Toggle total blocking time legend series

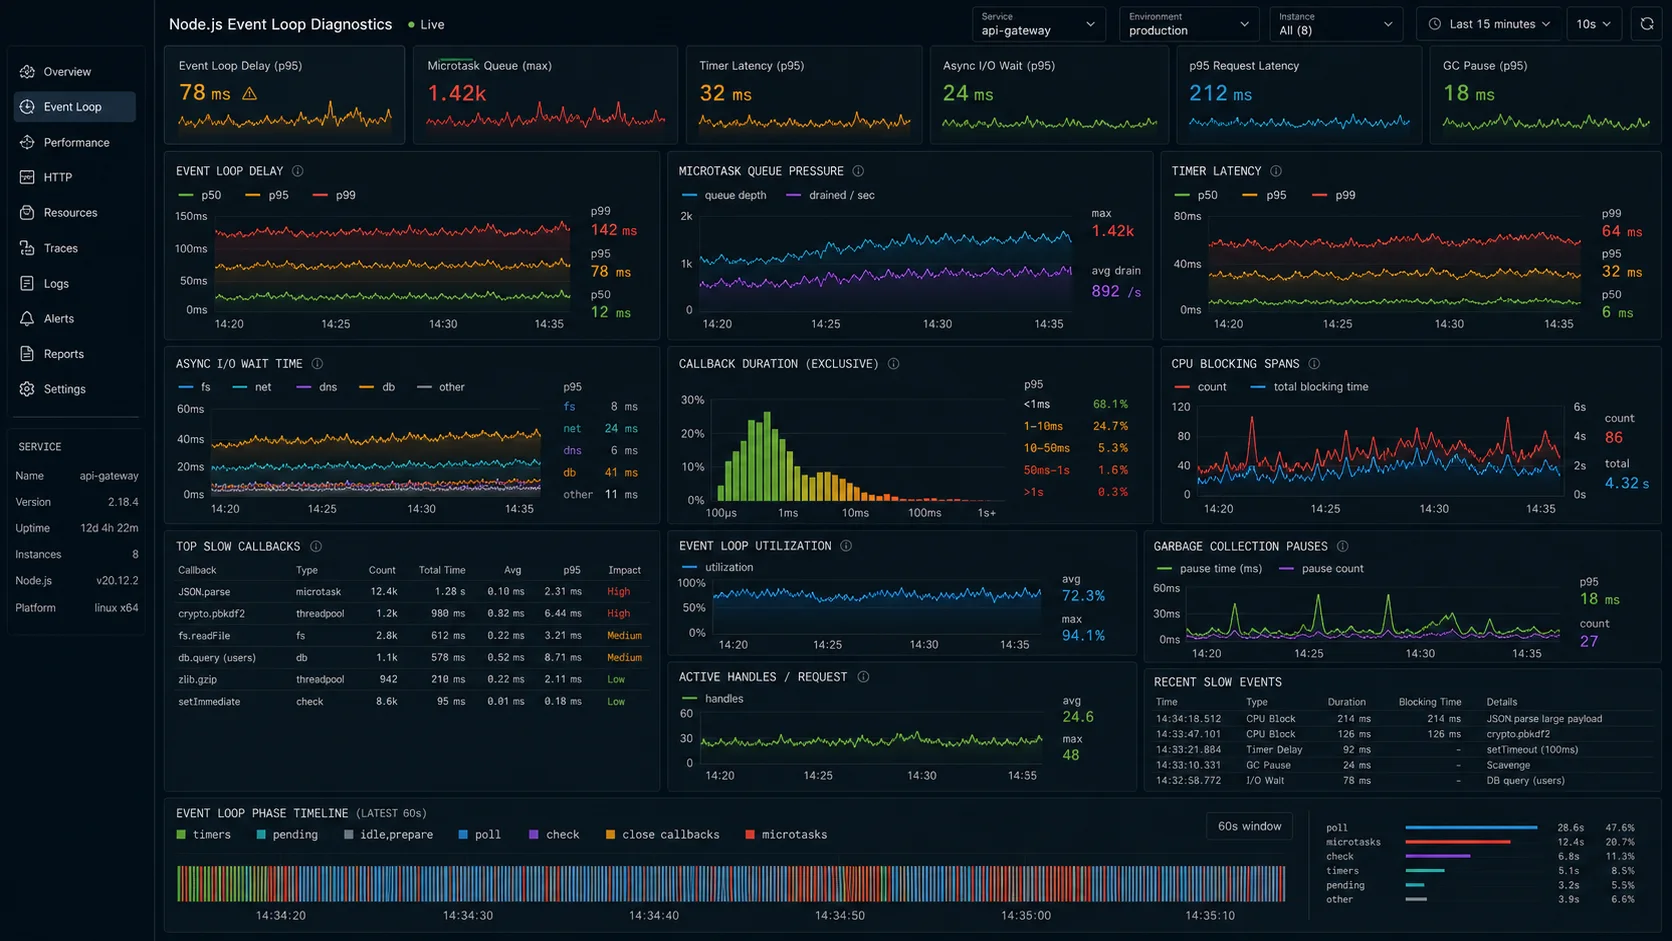(1309, 387)
